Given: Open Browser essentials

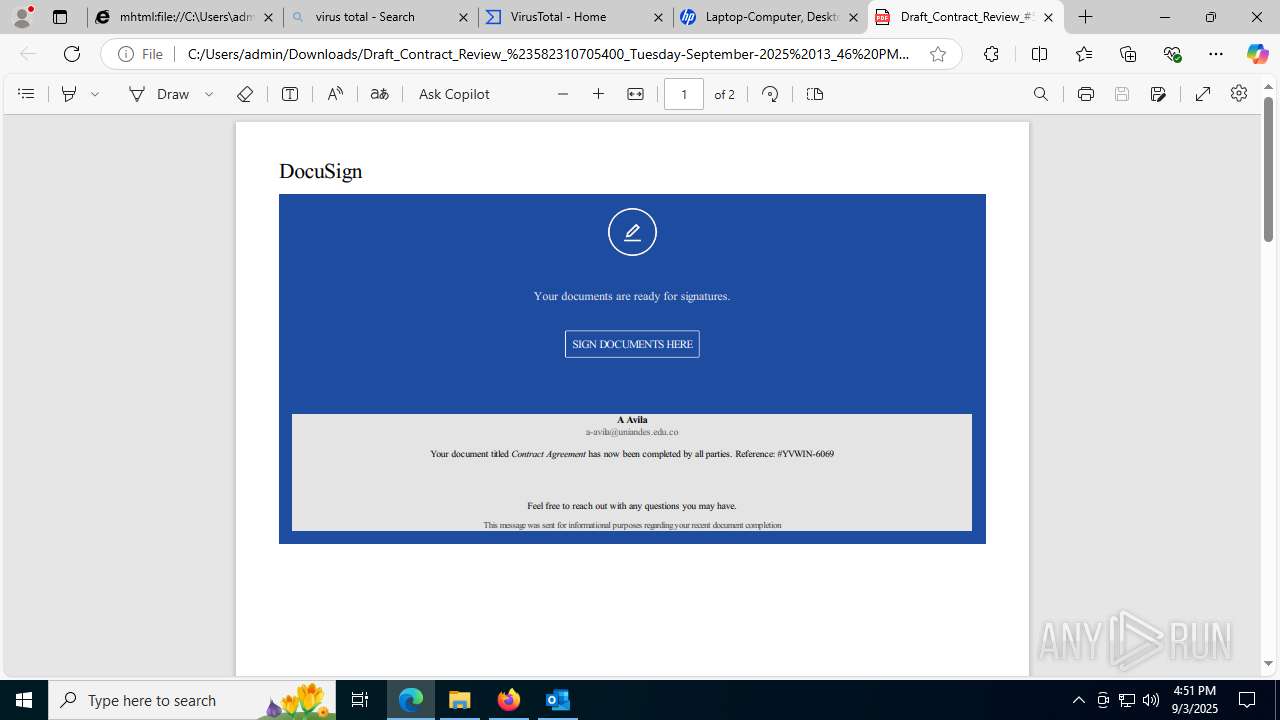Looking at the screenshot, I should tap(1172, 54).
